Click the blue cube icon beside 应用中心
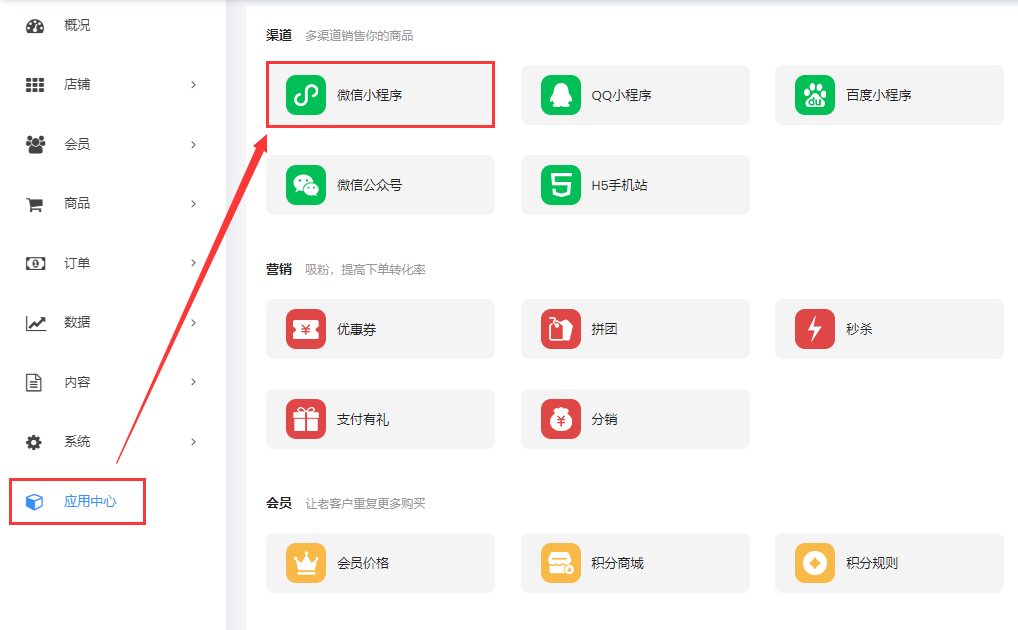Image resolution: width=1018 pixels, height=630 pixels. pos(34,502)
